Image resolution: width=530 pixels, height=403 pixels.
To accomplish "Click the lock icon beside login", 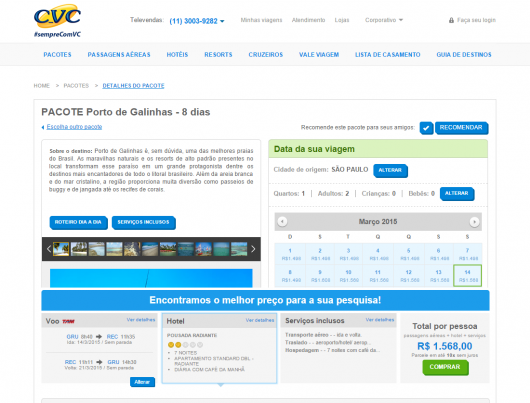I will [451, 20].
